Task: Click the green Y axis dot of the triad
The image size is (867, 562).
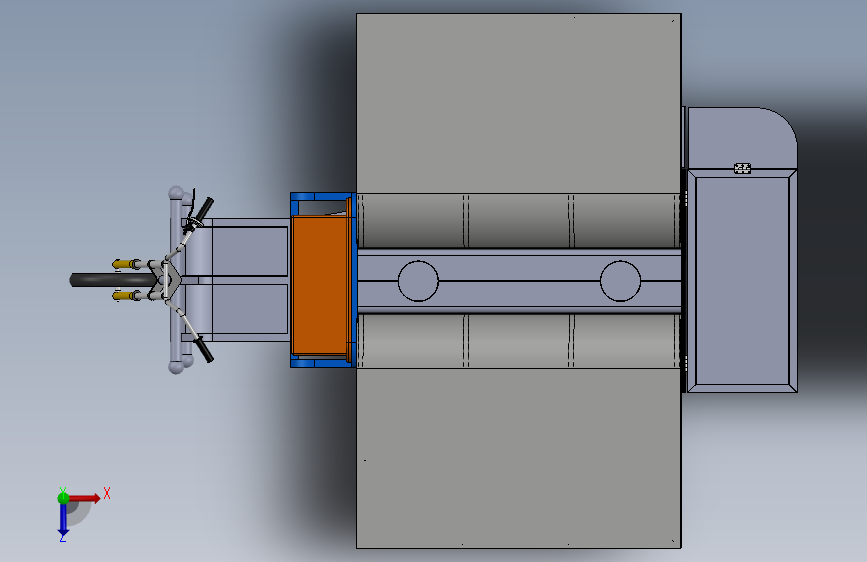Action: pyautogui.click(x=63, y=498)
